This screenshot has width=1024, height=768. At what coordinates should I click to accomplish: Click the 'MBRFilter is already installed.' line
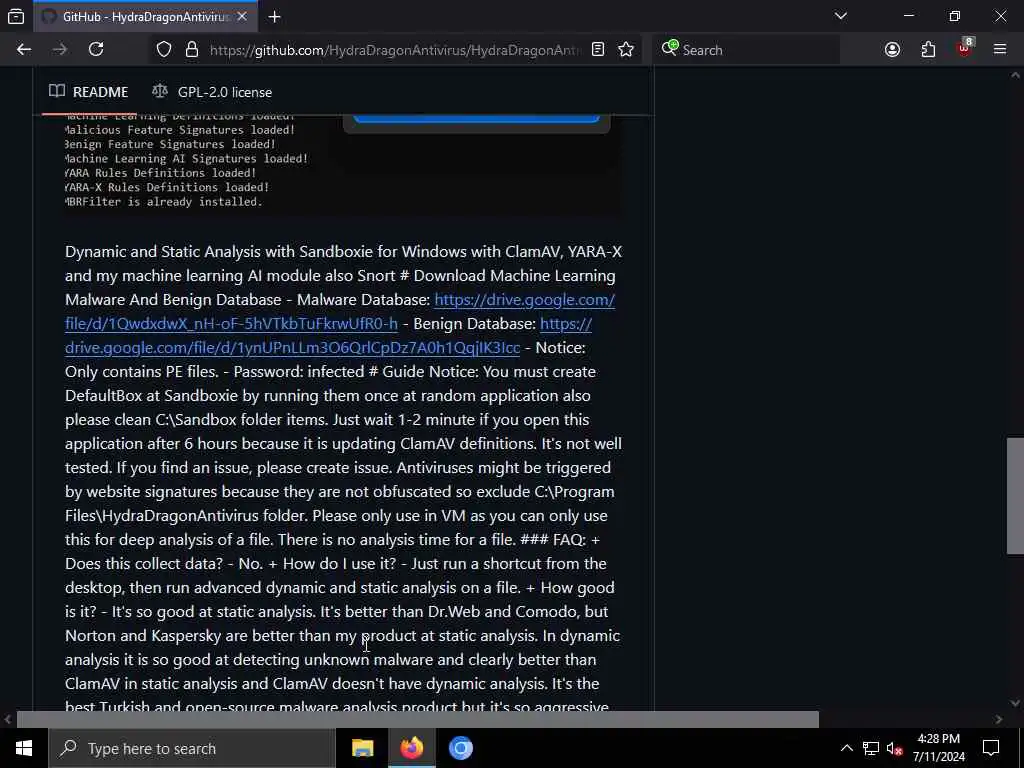(x=164, y=202)
